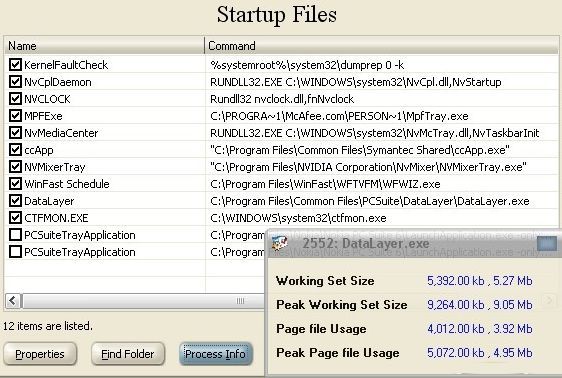Select the KernelFaultCheck row name
562x378 pixels.
(66, 65)
